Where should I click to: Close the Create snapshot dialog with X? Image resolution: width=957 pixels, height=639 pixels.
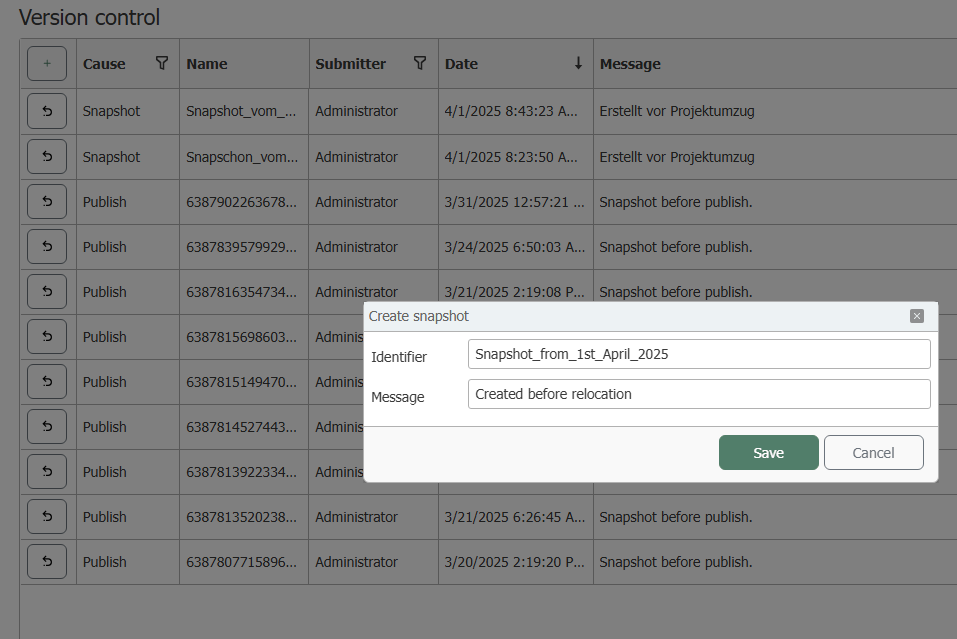point(917,316)
